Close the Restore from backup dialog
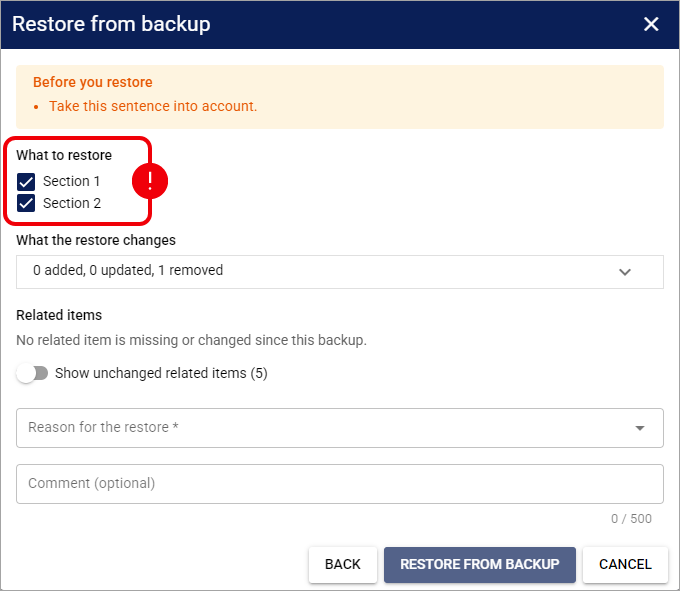The height and width of the screenshot is (591, 680). [651, 24]
